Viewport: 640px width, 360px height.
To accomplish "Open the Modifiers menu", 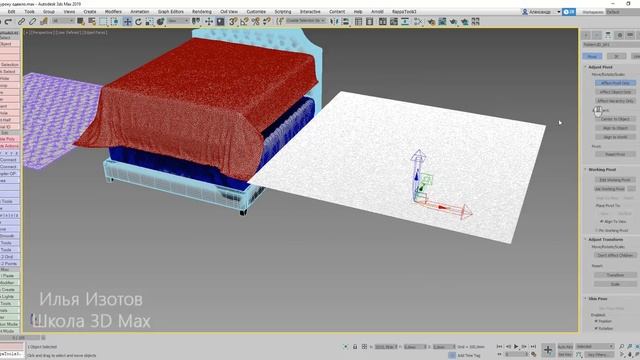I will click(x=113, y=12).
